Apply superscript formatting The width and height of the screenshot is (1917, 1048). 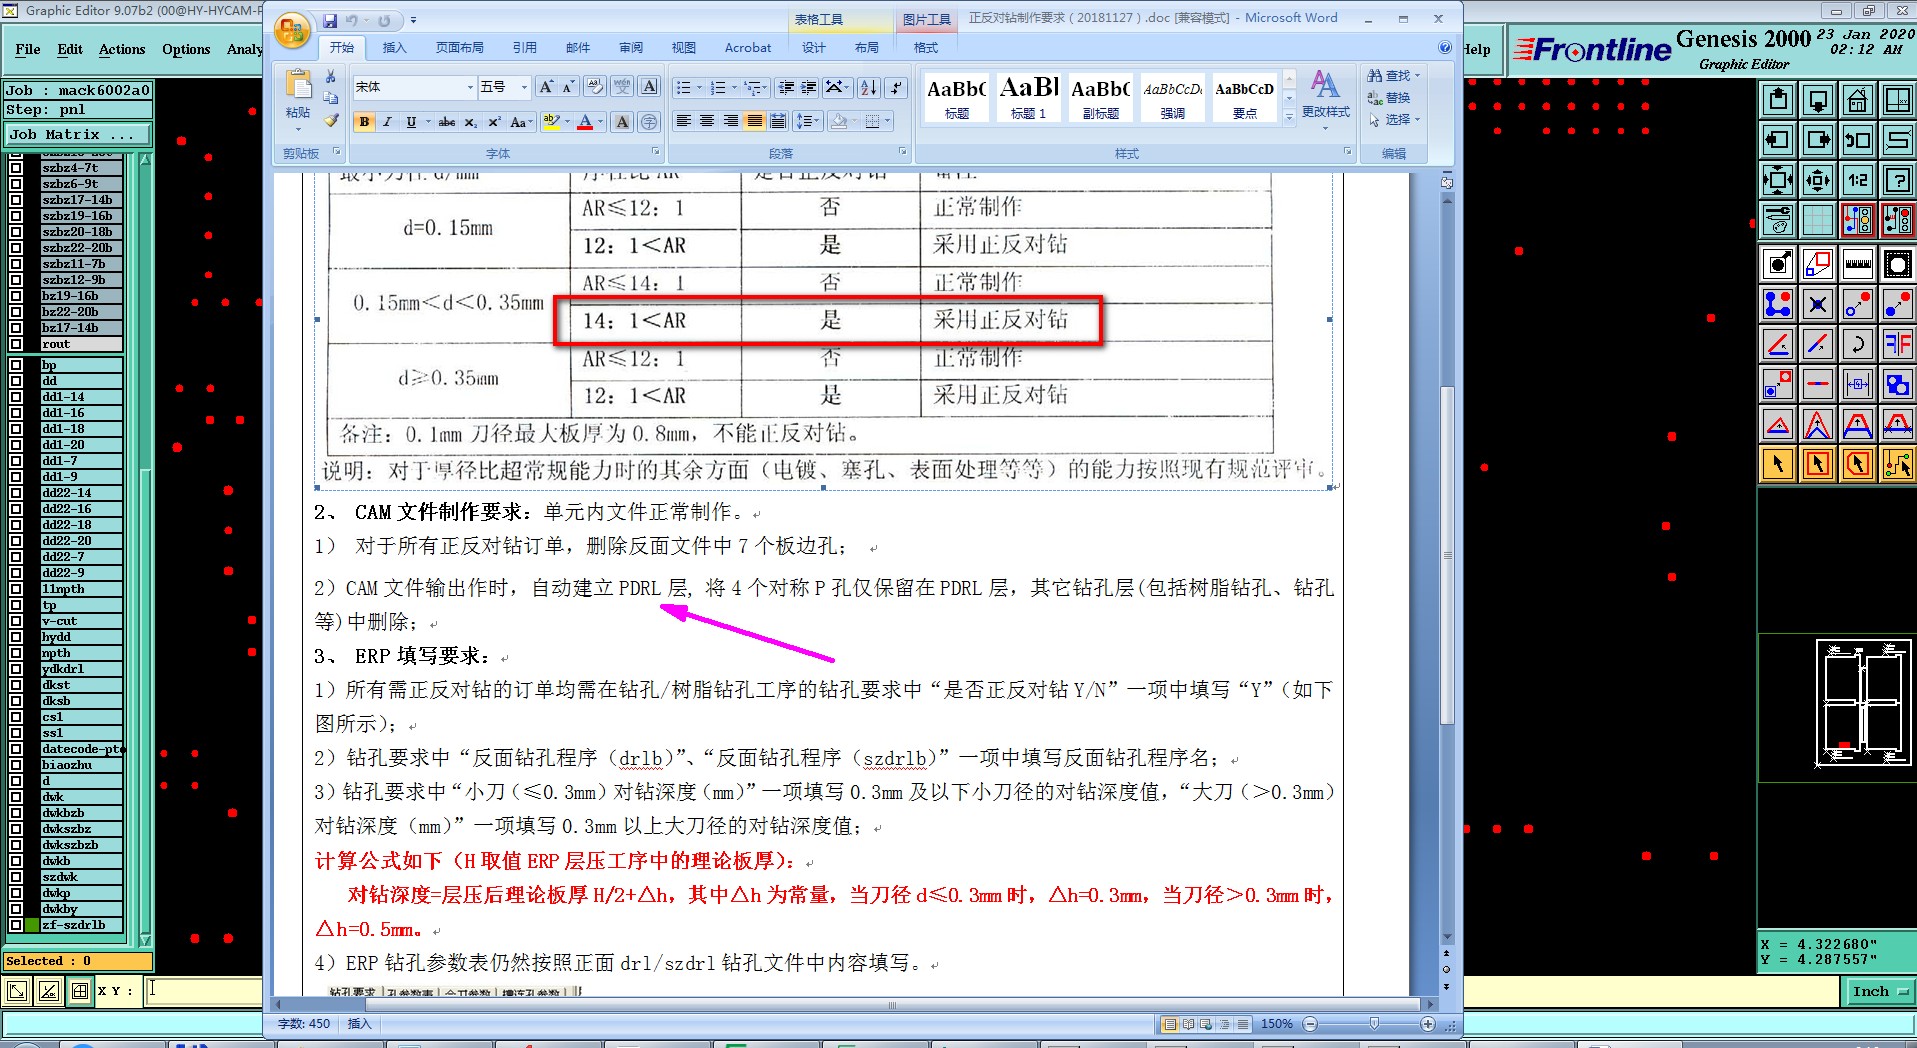494,122
